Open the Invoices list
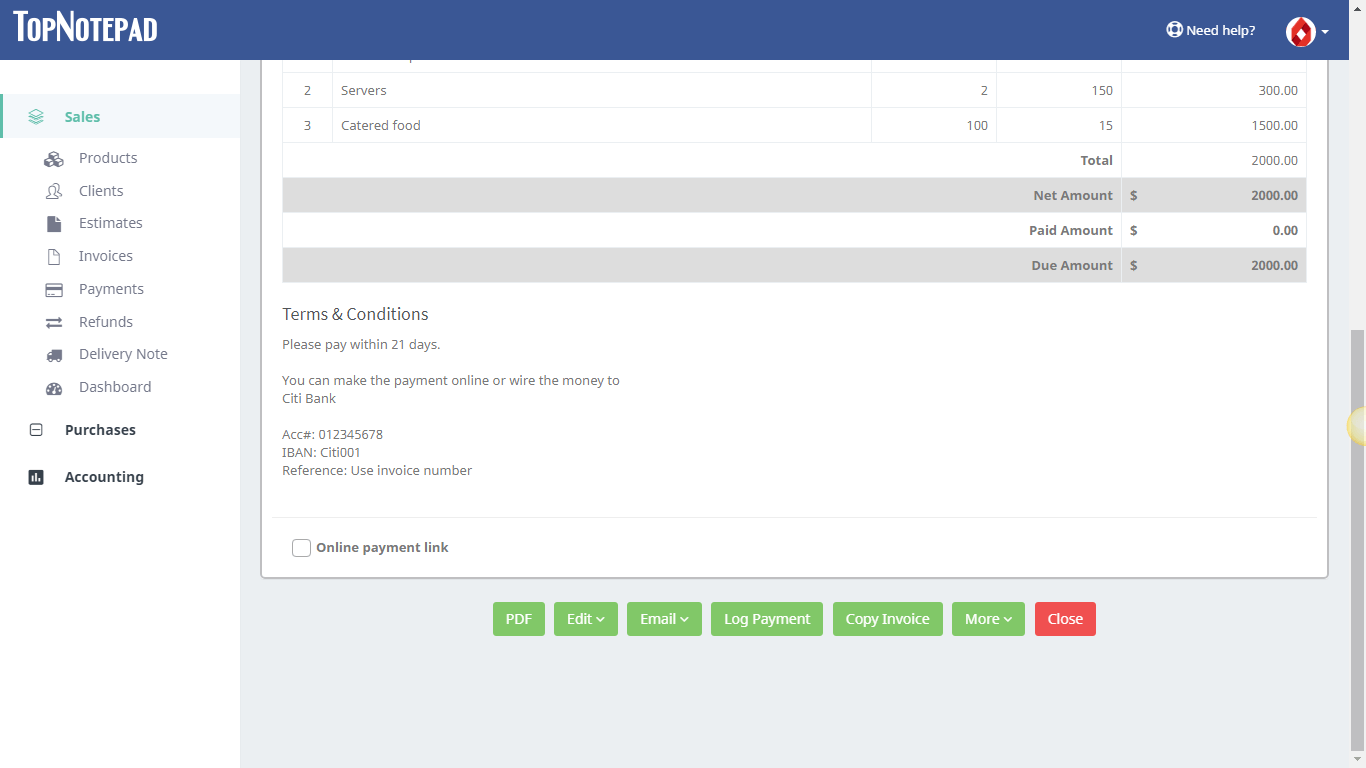Viewport: 1366px width, 768px height. pyautogui.click(x=105, y=256)
